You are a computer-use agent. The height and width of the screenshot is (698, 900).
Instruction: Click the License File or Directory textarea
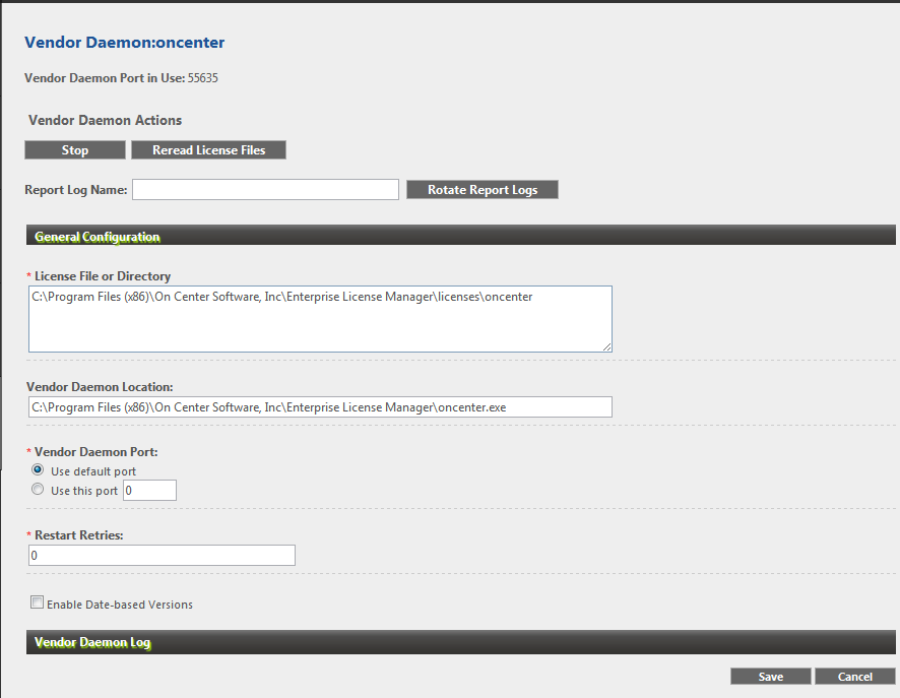(320, 319)
